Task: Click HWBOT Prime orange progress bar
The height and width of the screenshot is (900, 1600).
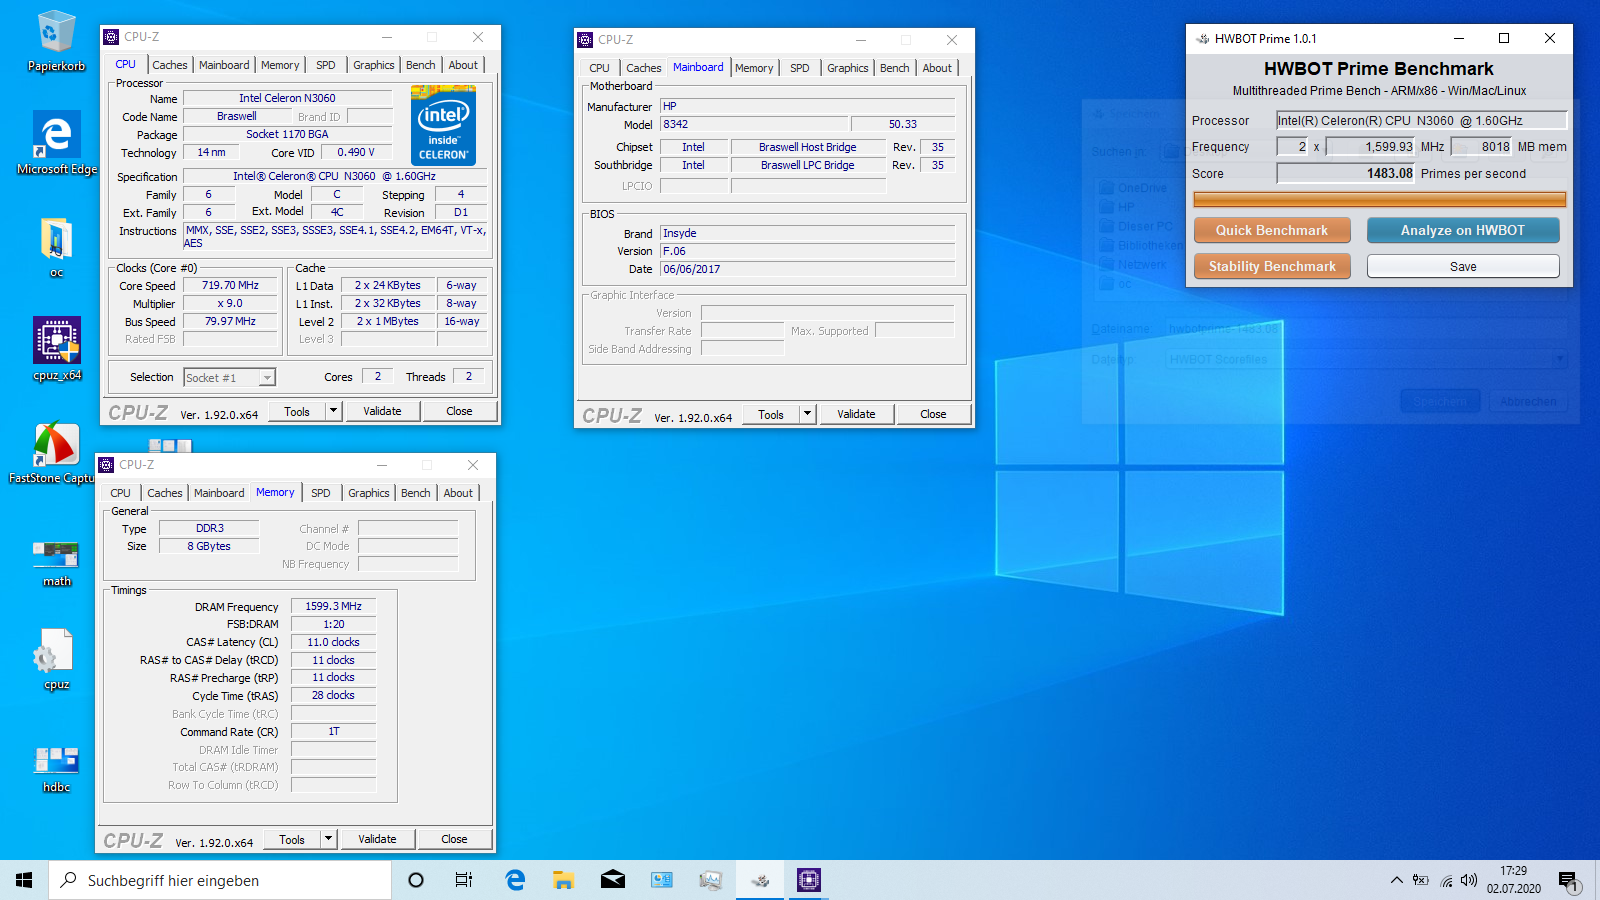Action: coord(1379,199)
